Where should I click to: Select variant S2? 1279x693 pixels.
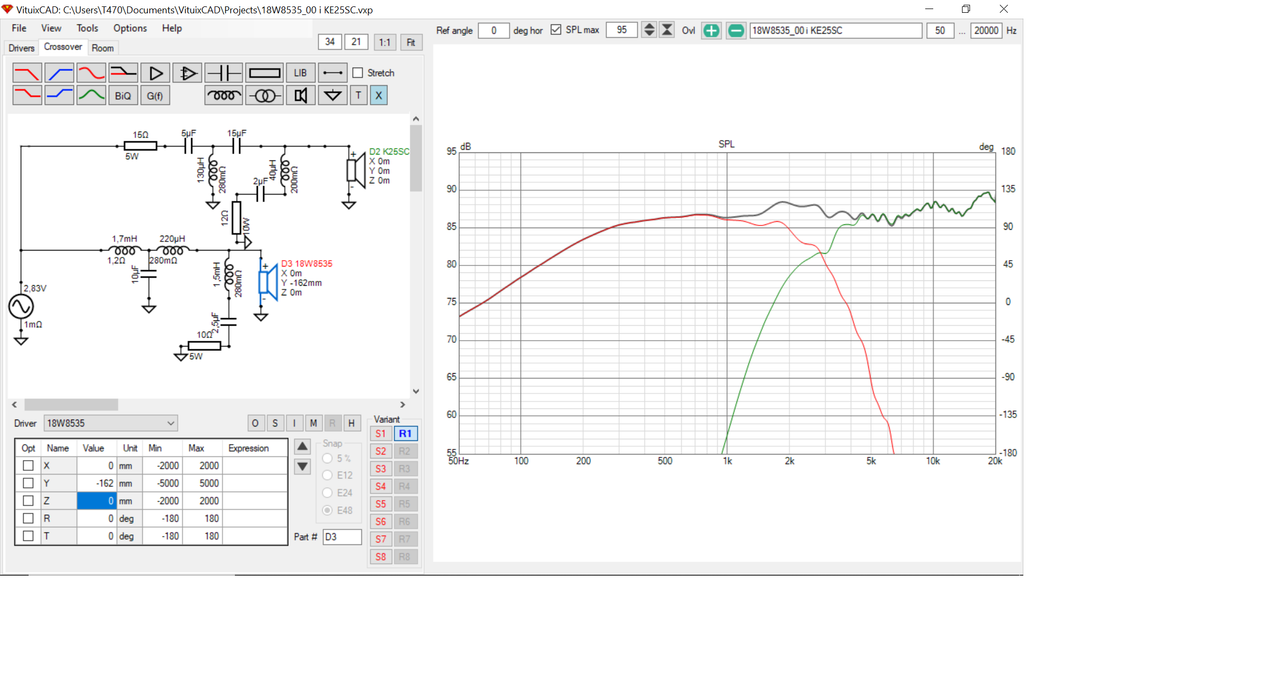380,451
